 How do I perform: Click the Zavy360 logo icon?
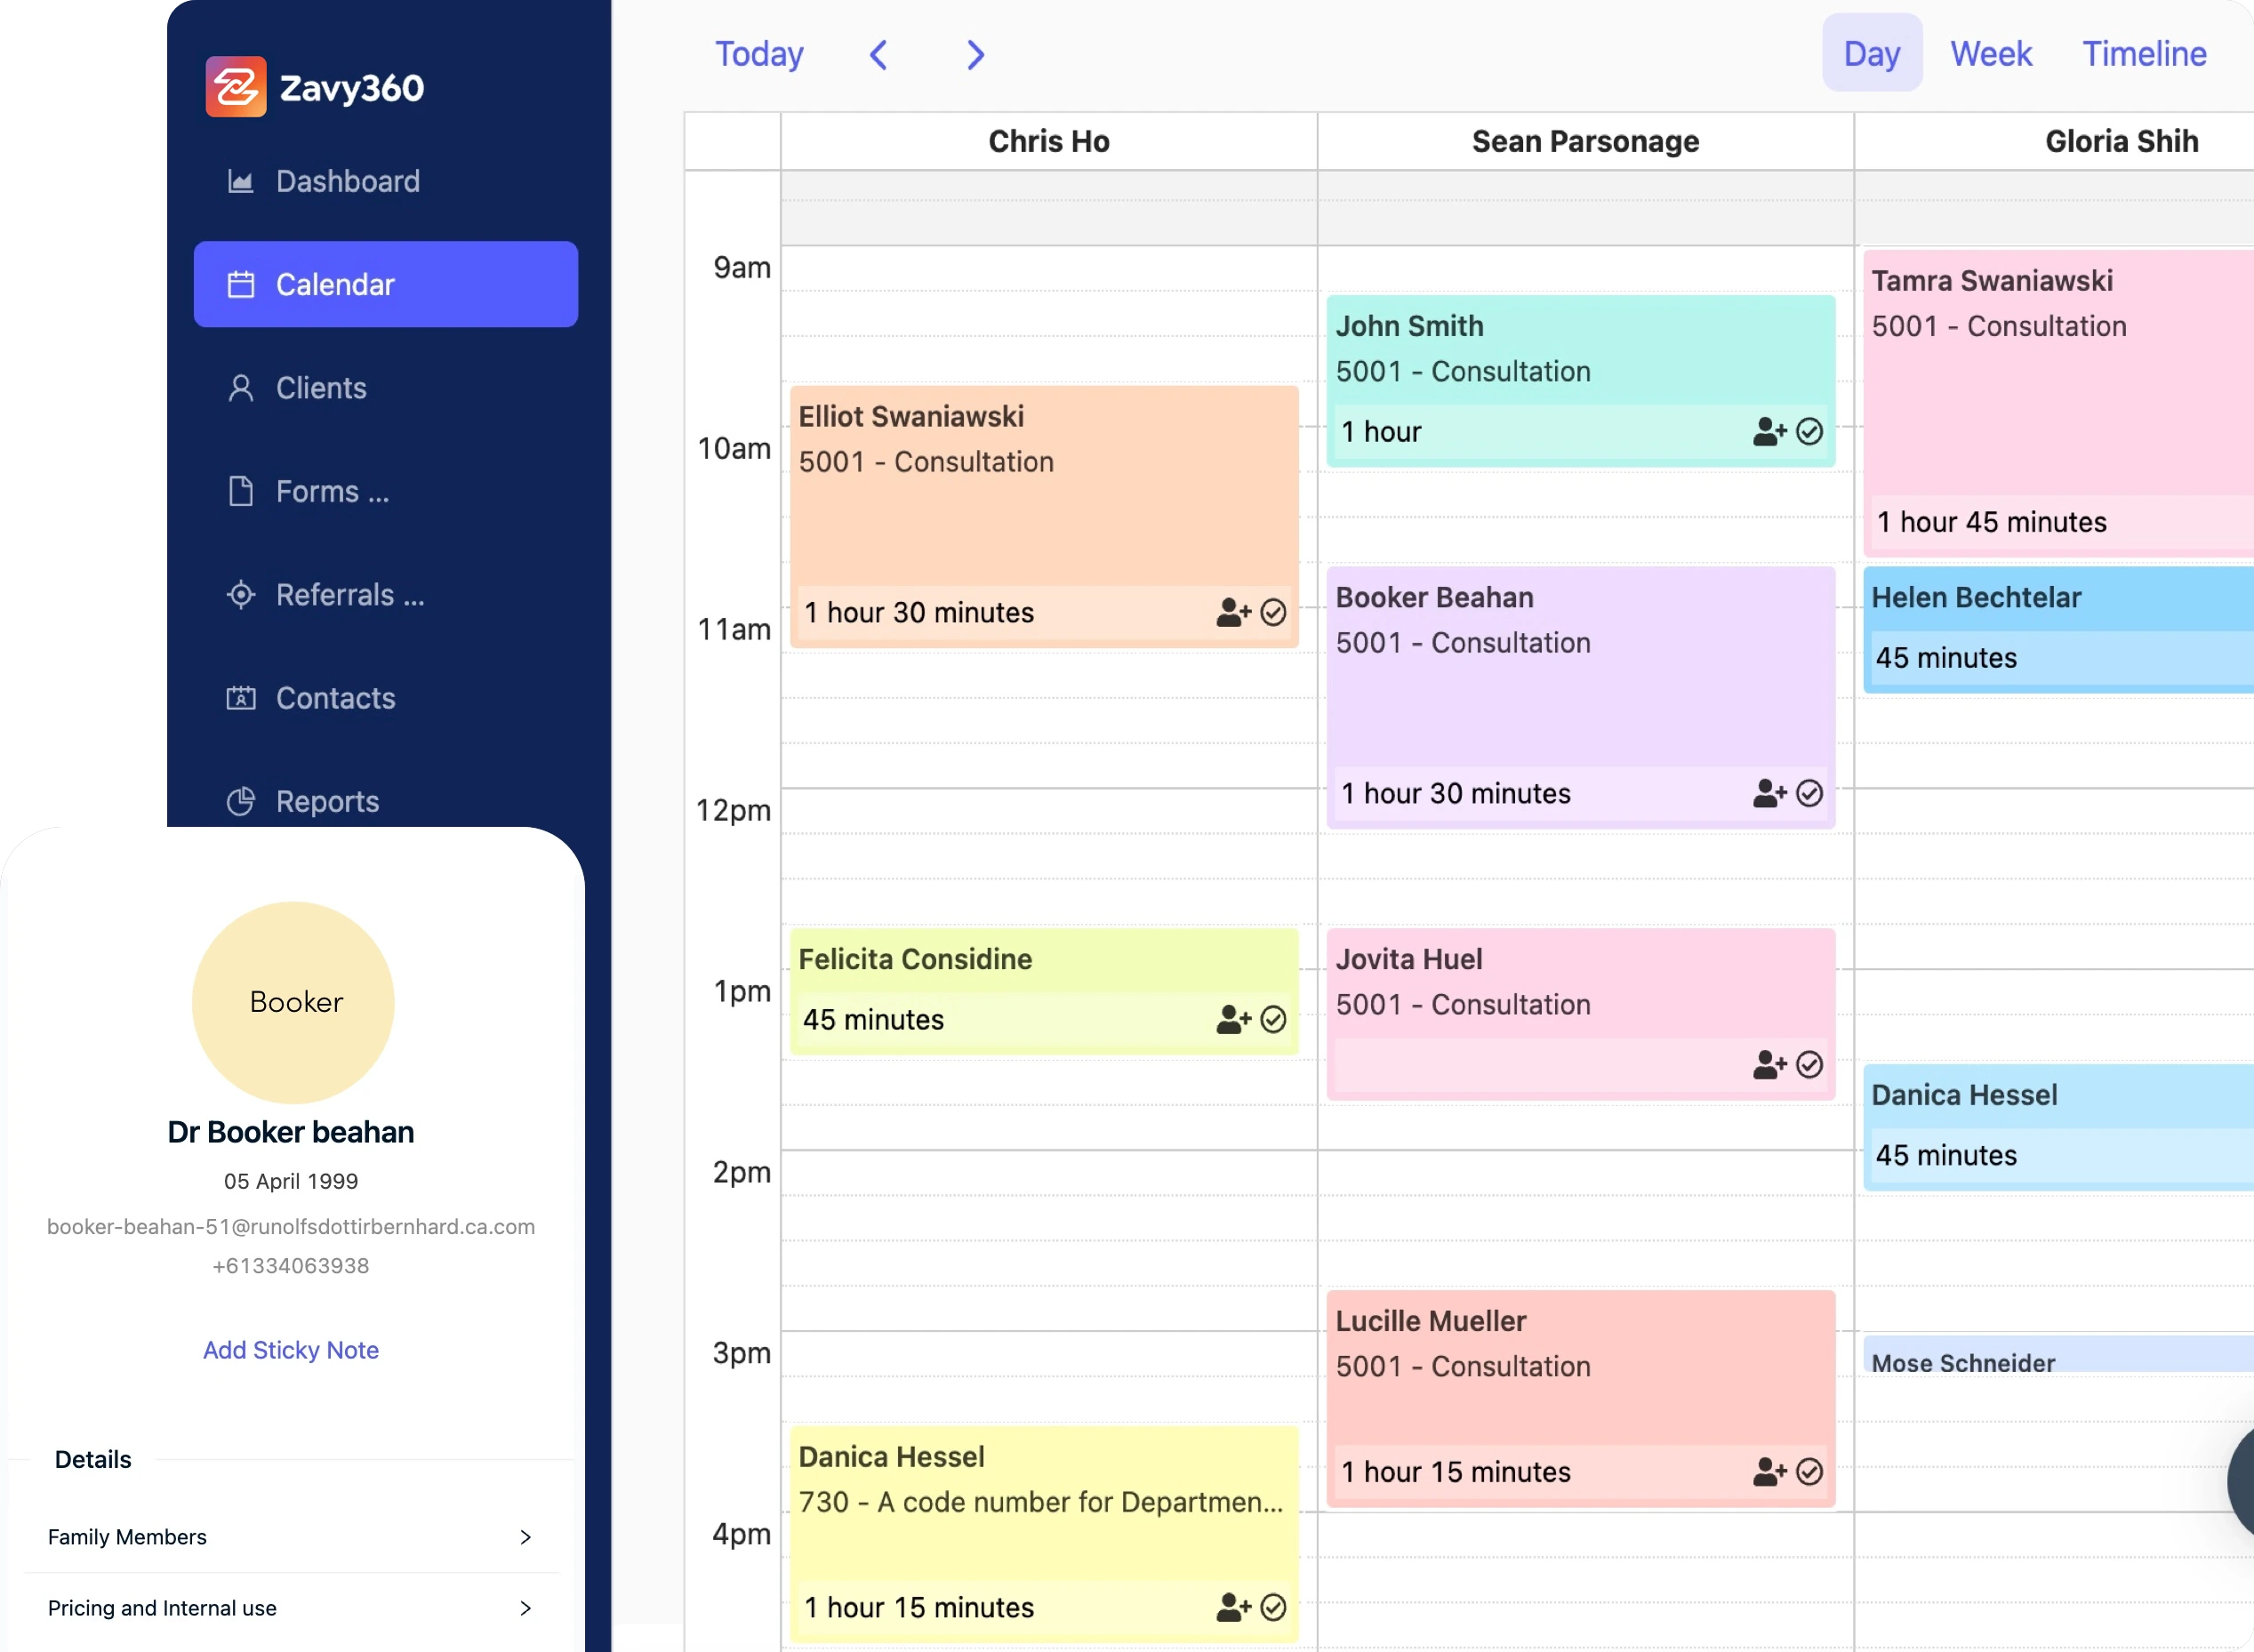pyautogui.click(x=236, y=87)
